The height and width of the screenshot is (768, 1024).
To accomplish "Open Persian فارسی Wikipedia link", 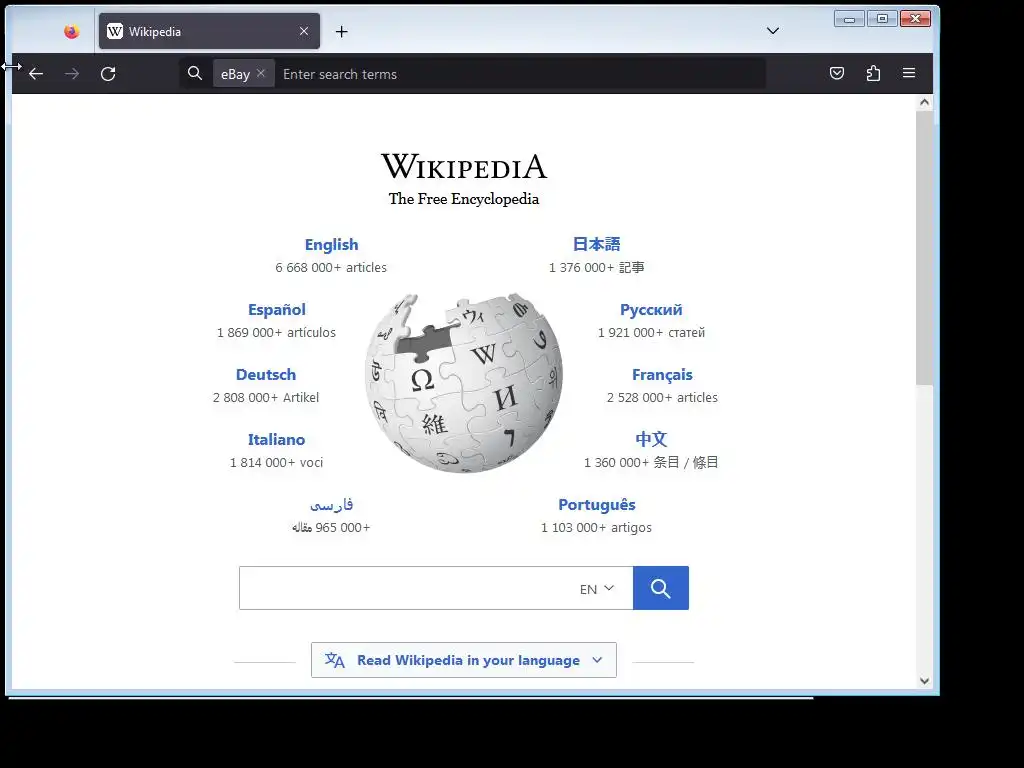I will pos(331,505).
